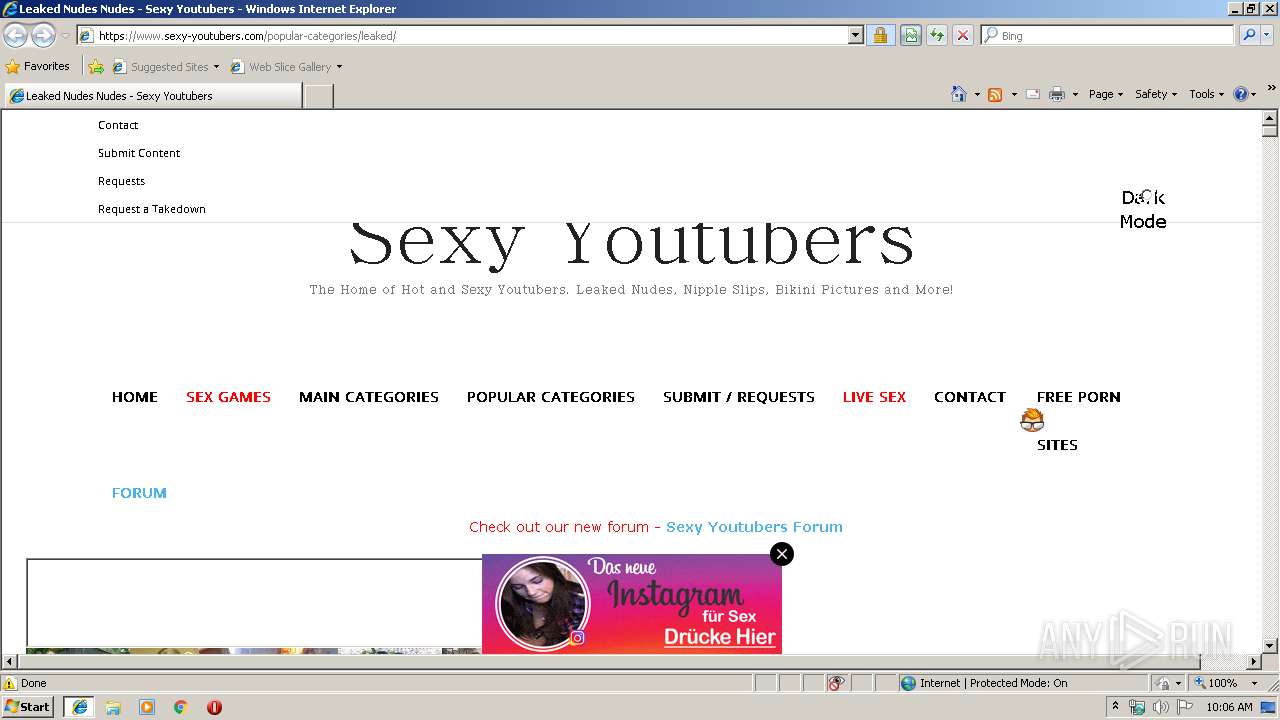Open the Favorites star button
The image size is (1280, 720).
[38, 66]
